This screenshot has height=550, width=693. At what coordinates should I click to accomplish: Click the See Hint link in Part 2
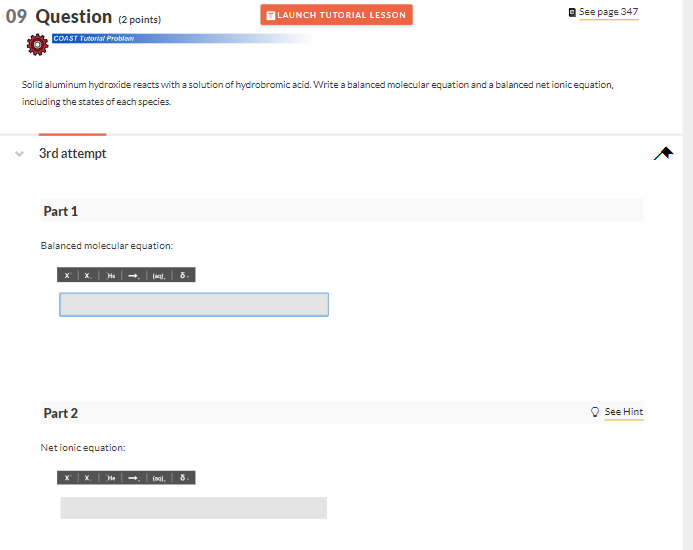tap(624, 412)
